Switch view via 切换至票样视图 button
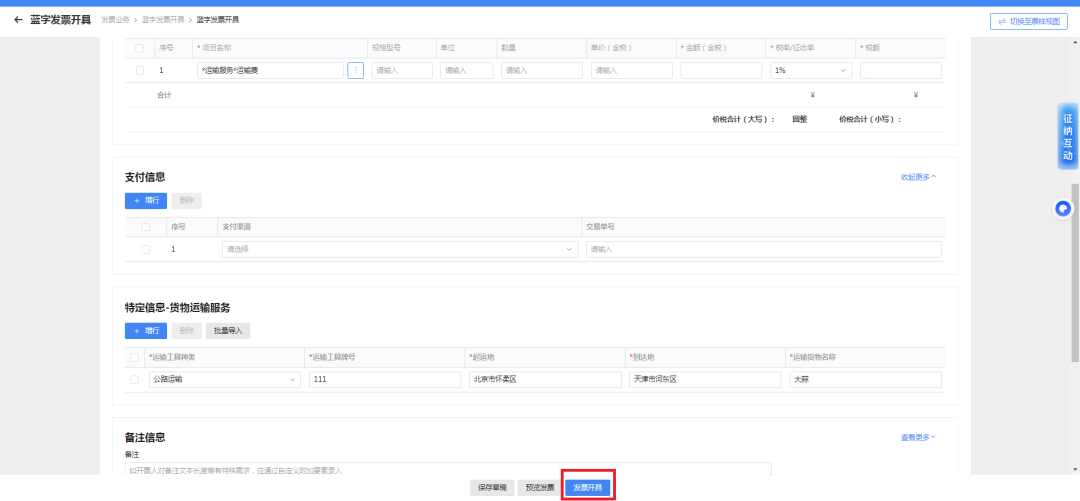1080x501 pixels. 1028,21
